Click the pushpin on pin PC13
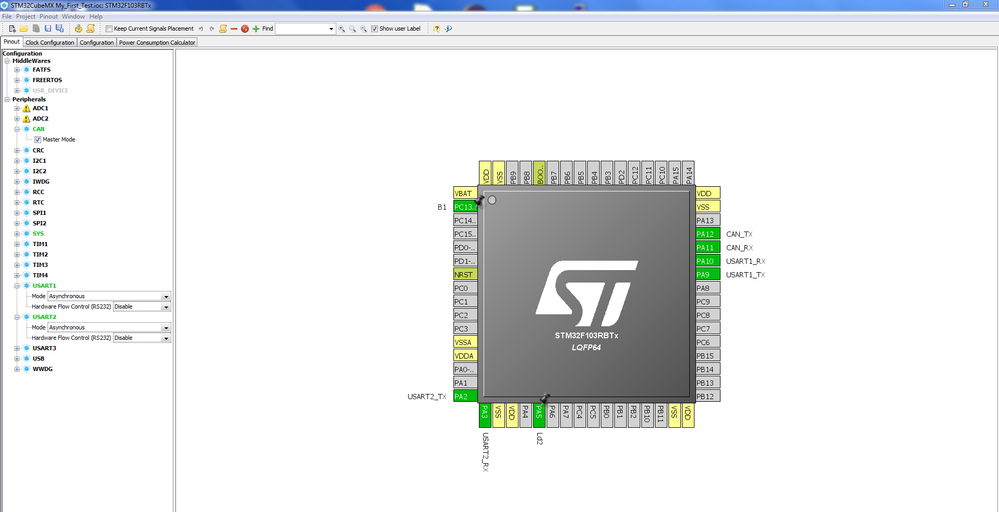Viewport: 999px width, 512px height. (x=479, y=201)
